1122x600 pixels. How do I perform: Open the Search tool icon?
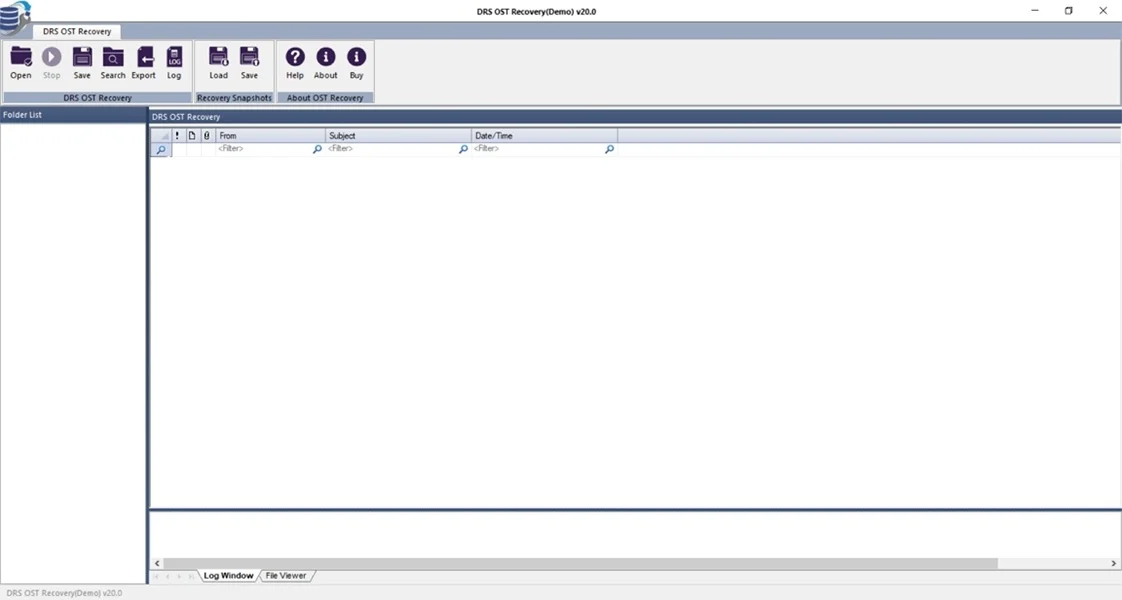pos(113,62)
